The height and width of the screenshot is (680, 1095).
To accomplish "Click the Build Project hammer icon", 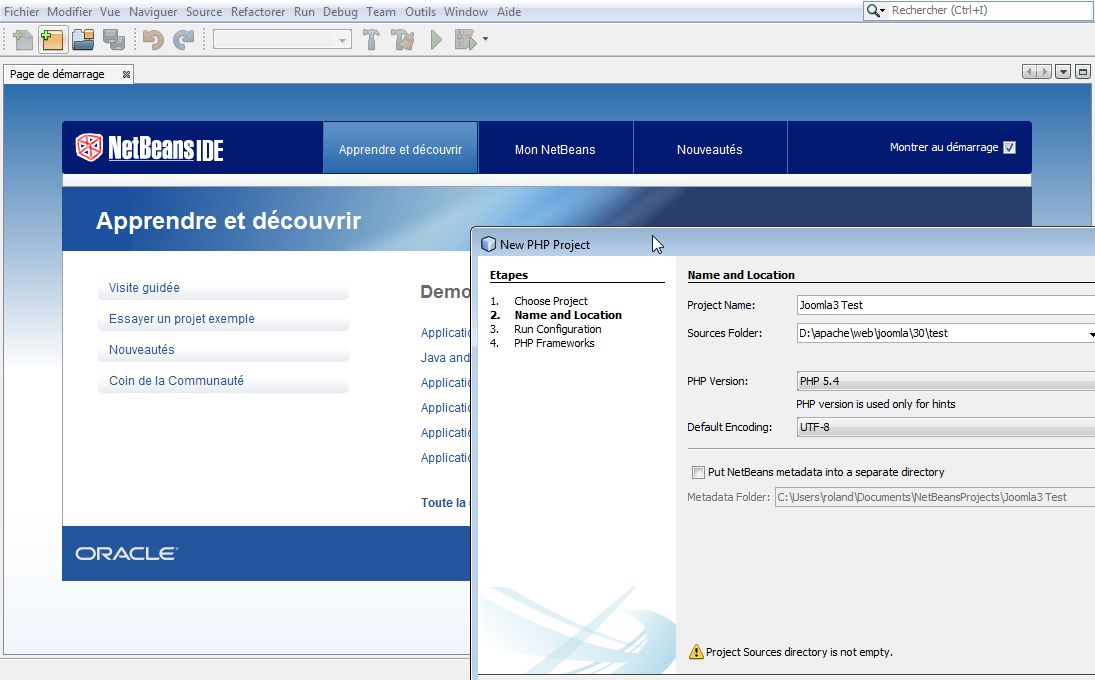I will click(x=372, y=40).
